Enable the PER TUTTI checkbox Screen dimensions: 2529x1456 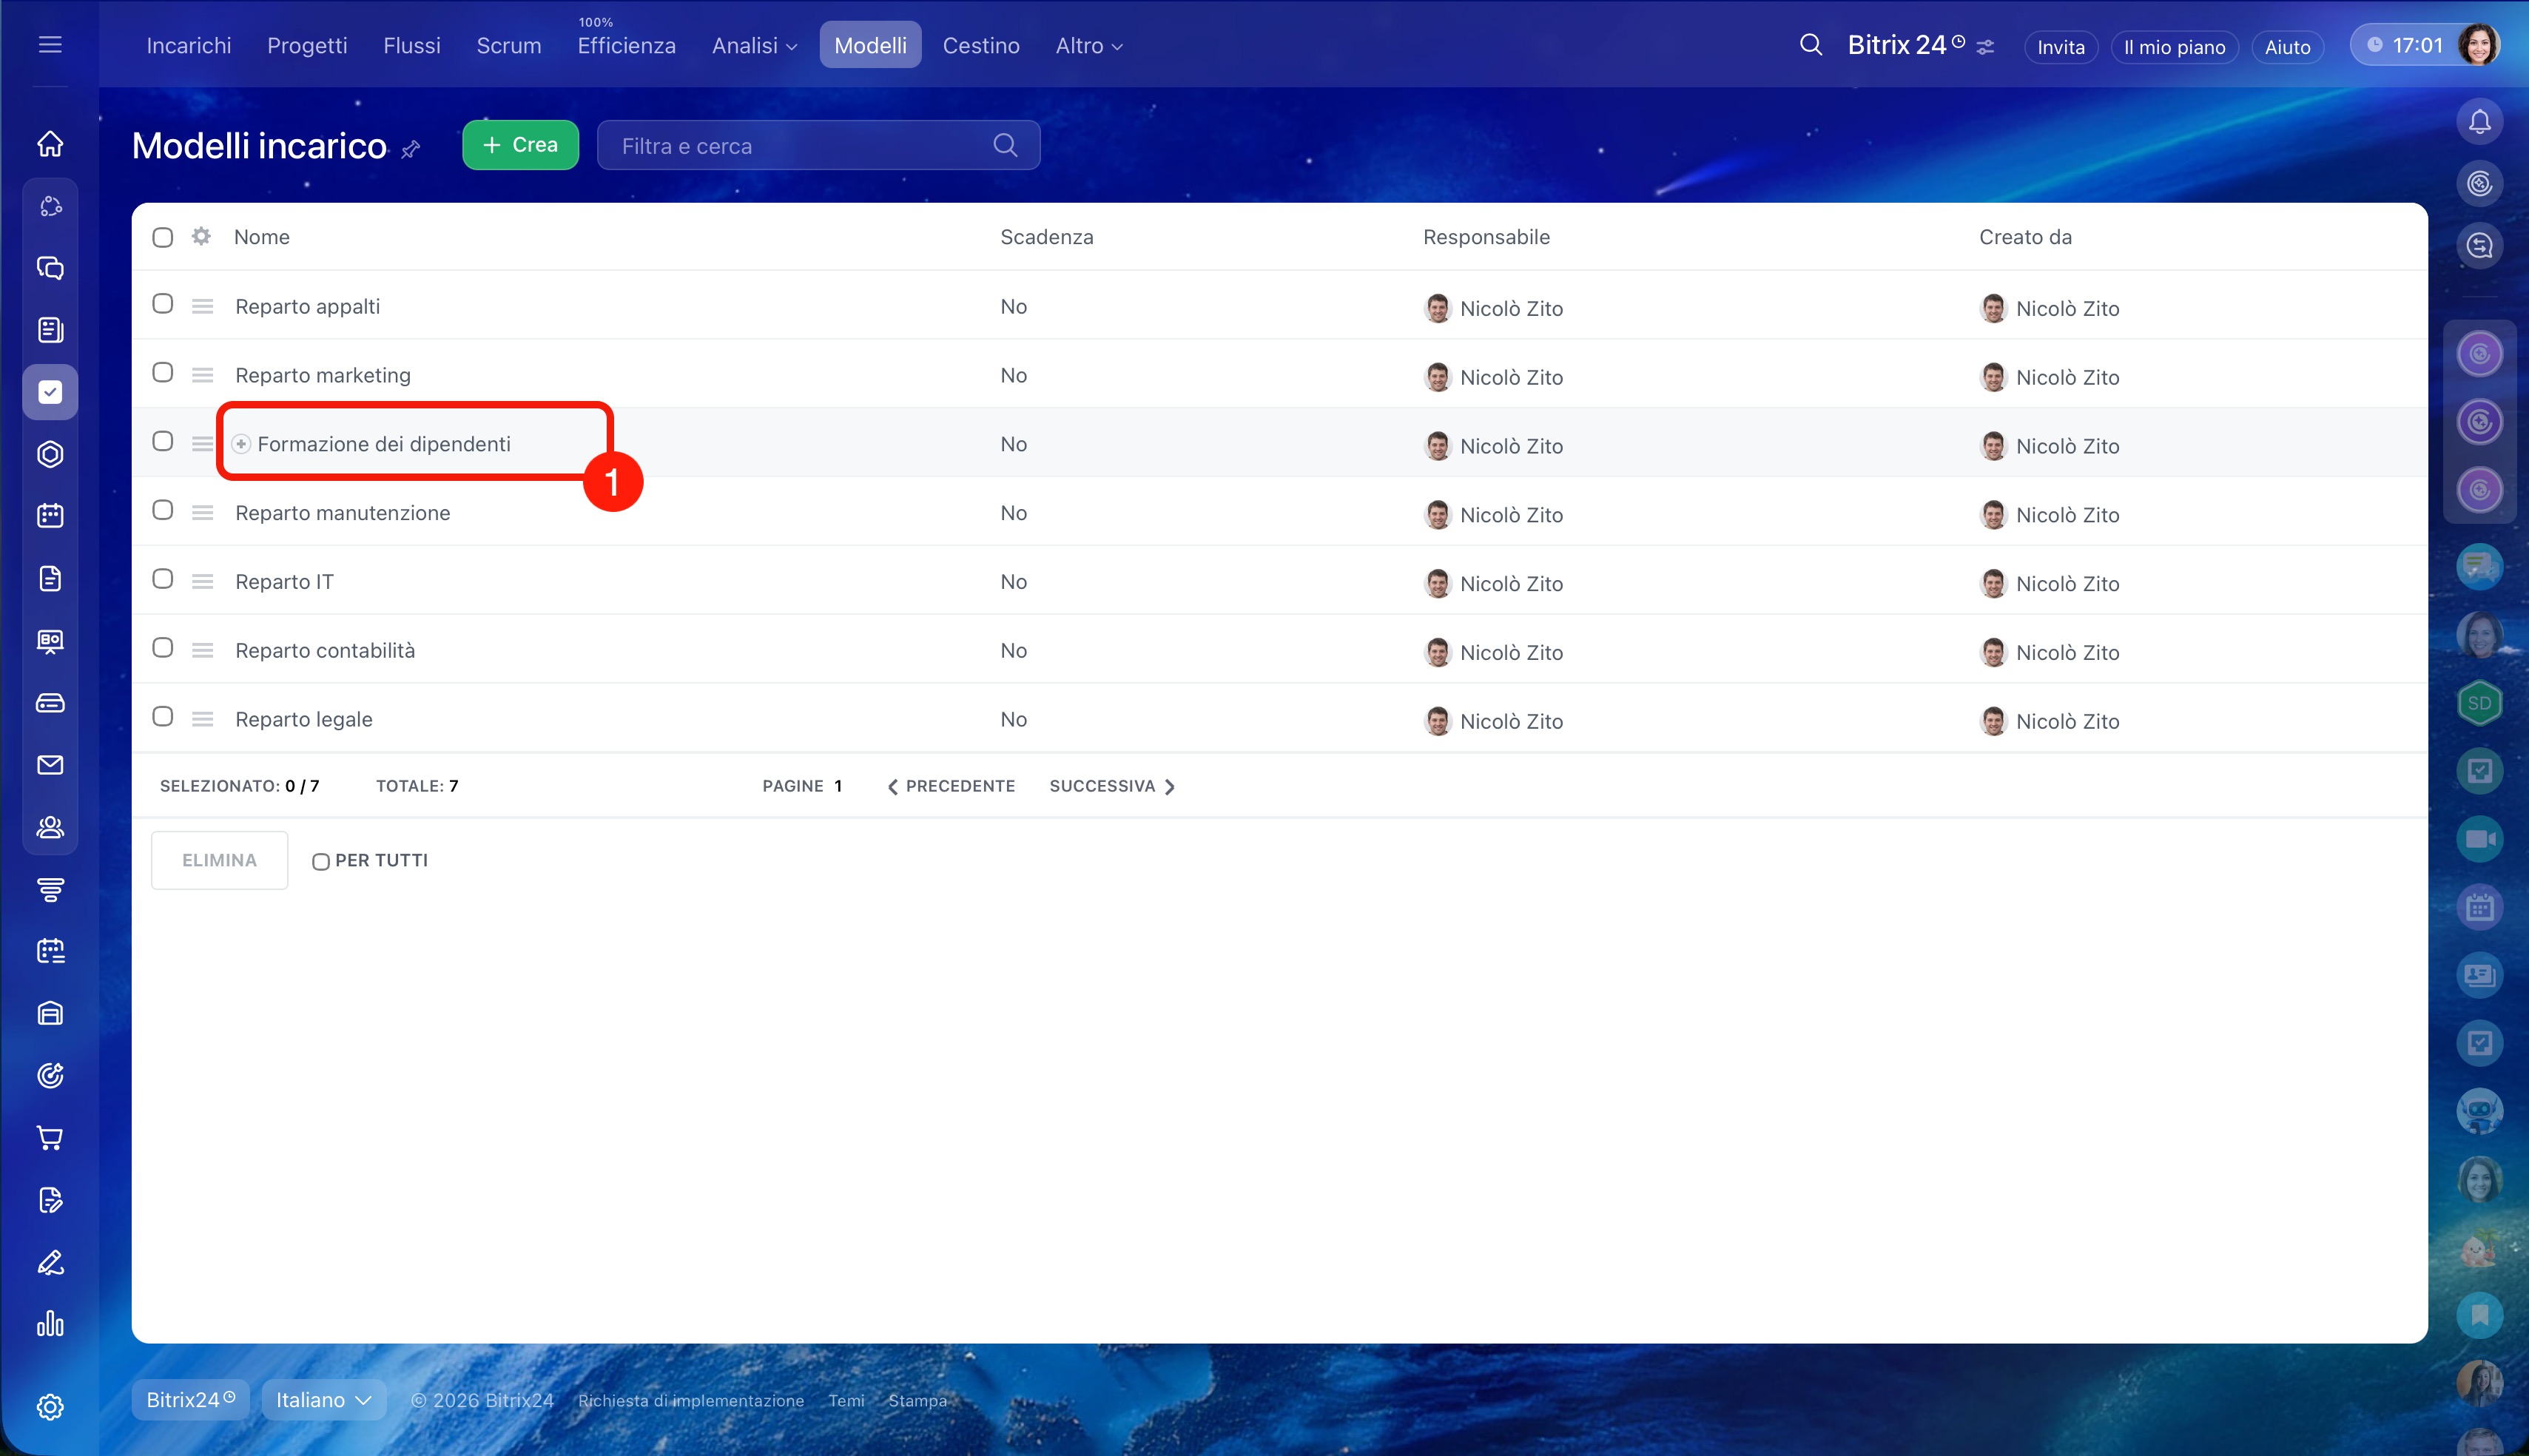[x=321, y=861]
